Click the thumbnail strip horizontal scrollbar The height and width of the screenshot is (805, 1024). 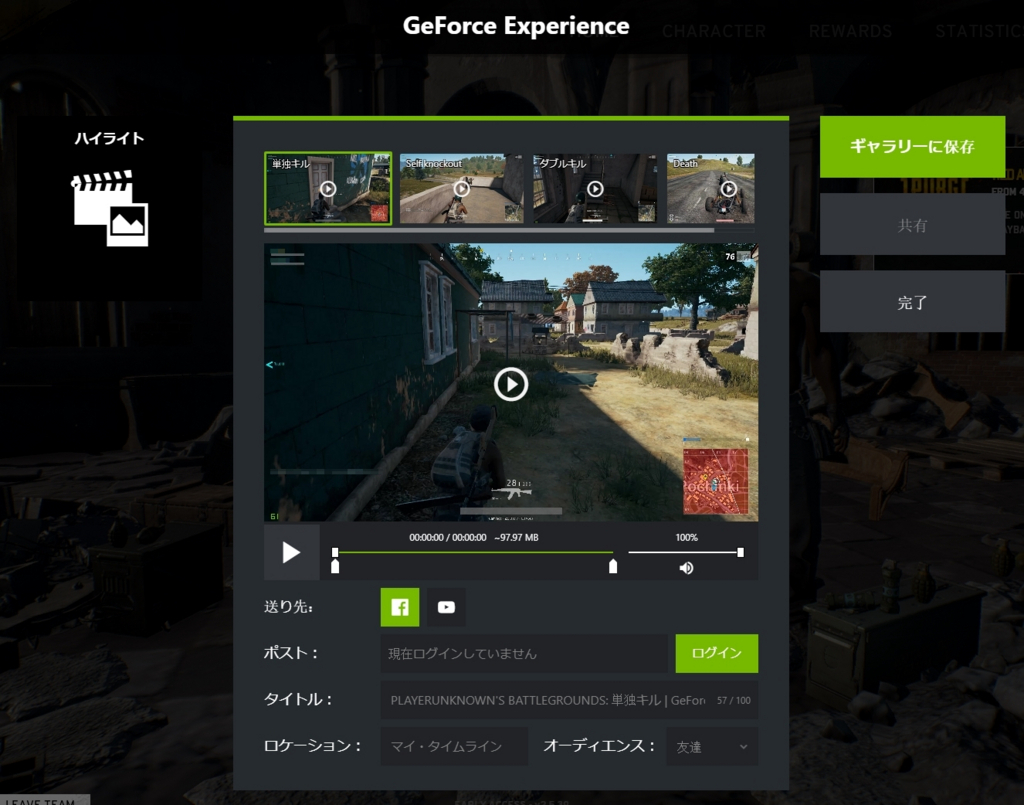(489, 230)
